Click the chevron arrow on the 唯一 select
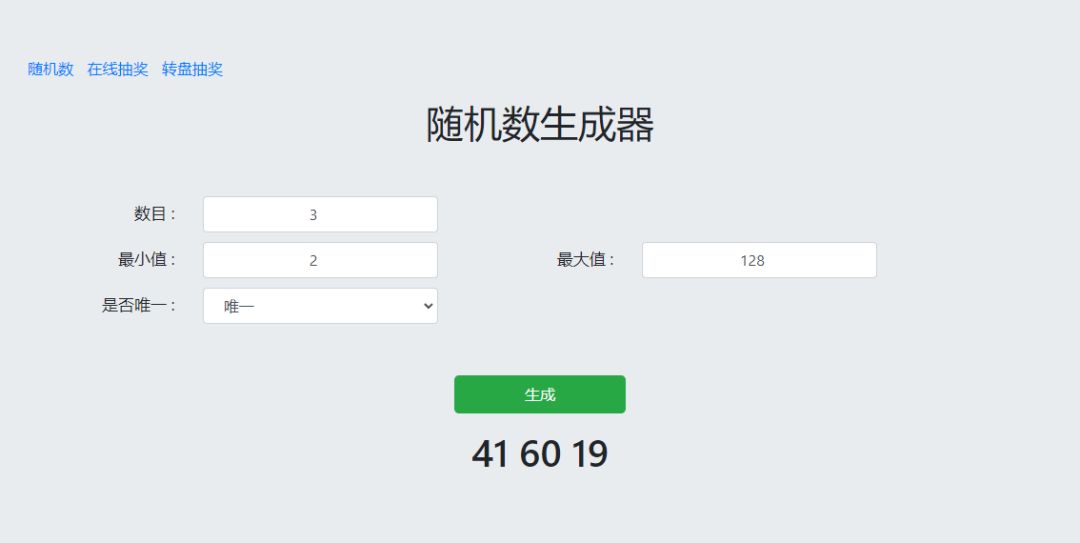The image size is (1080, 543). (x=429, y=306)
